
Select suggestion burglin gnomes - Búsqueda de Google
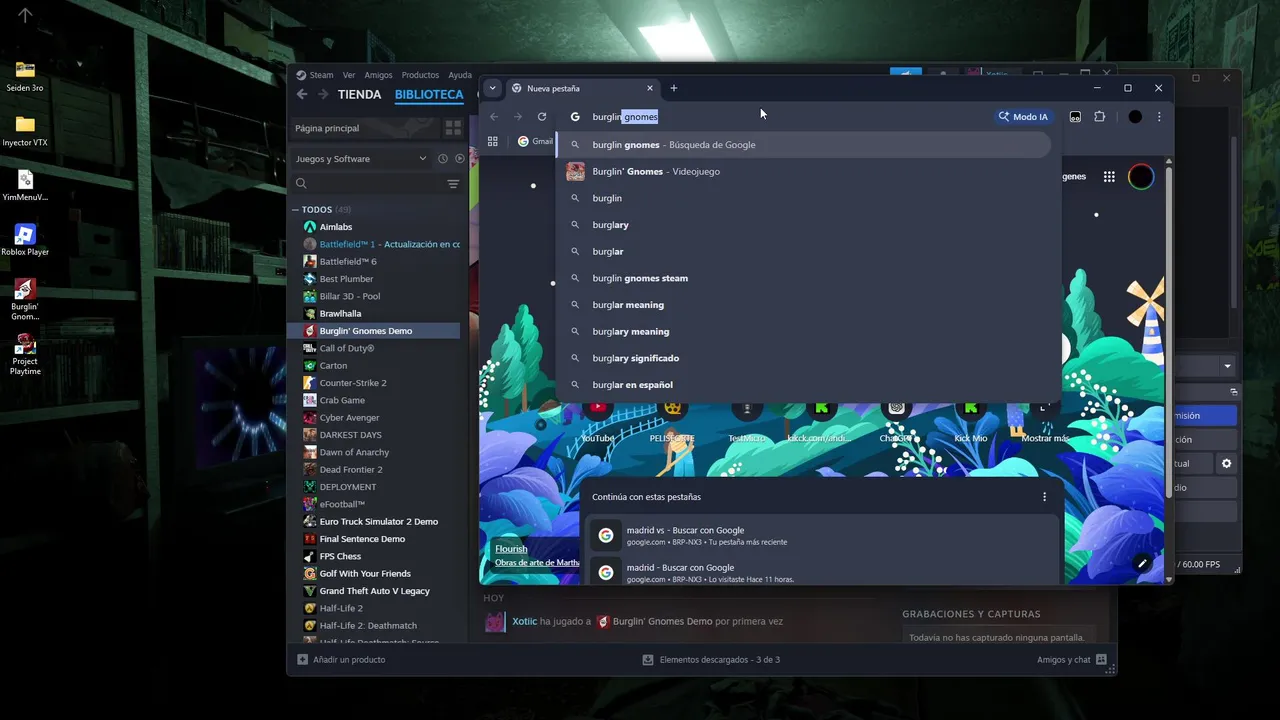[x=803, y=145]
